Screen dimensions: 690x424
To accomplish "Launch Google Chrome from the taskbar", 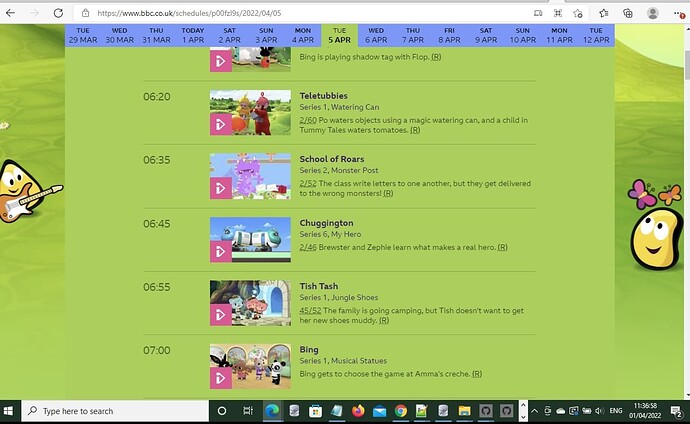I will [400, 411].
